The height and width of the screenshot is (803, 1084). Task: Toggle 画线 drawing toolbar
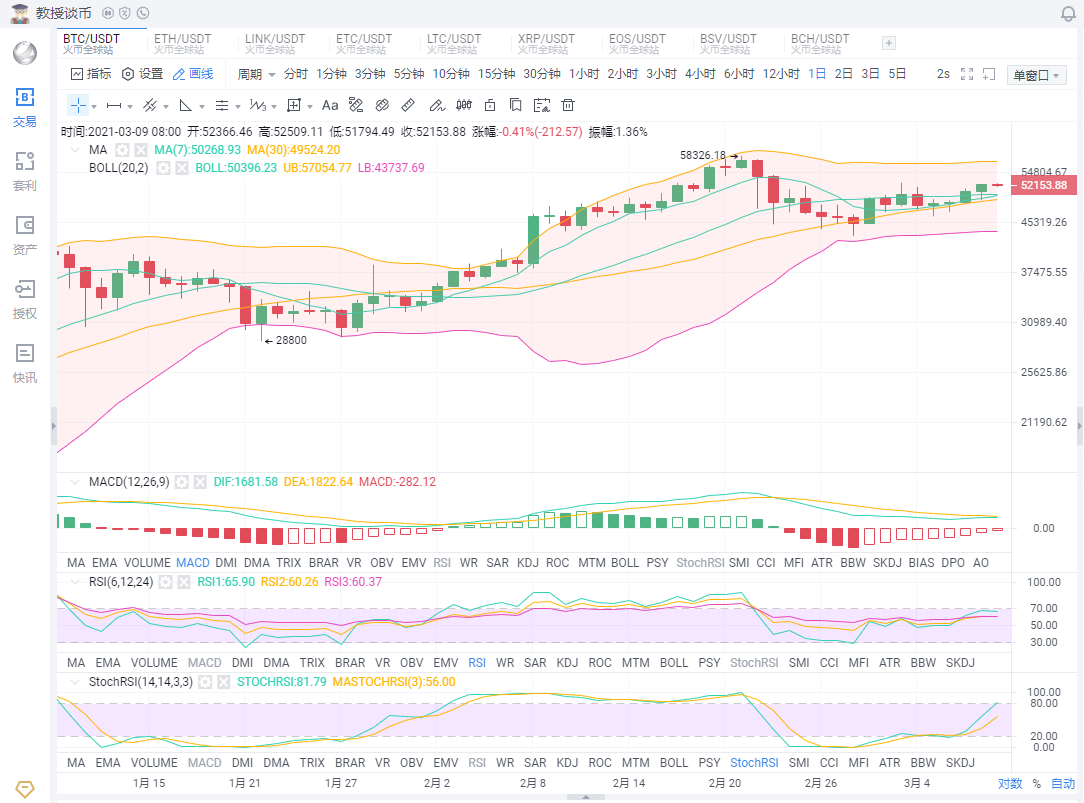coord(193,74)
